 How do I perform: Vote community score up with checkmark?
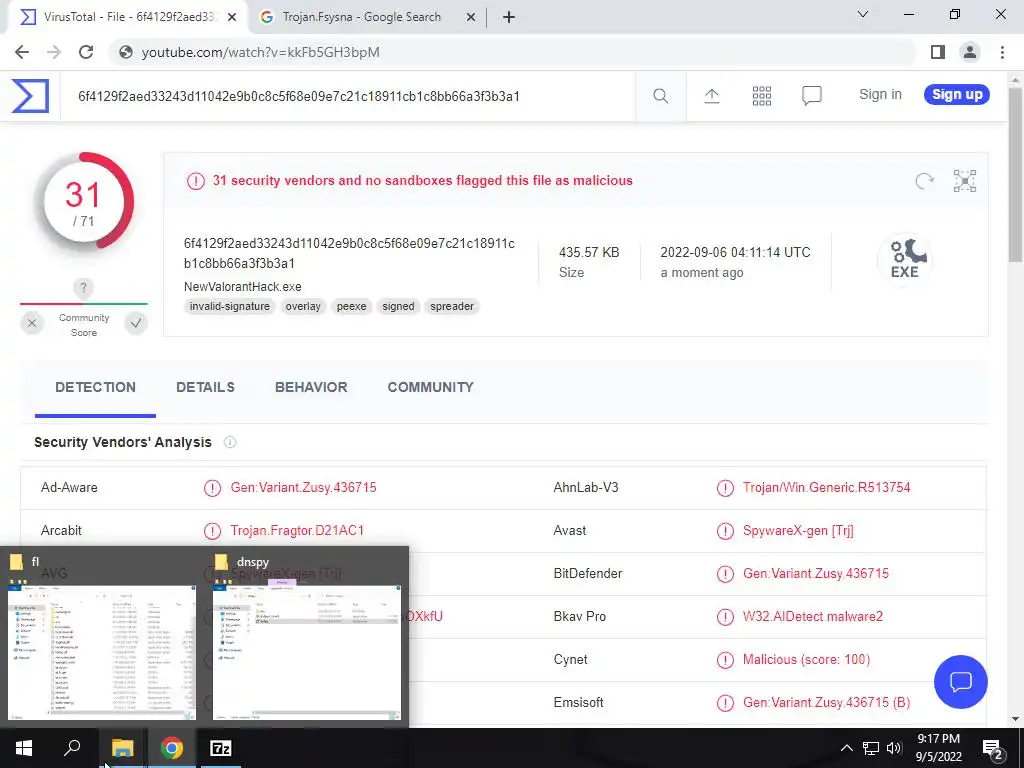pyautogui.click(x=136, y=323)
